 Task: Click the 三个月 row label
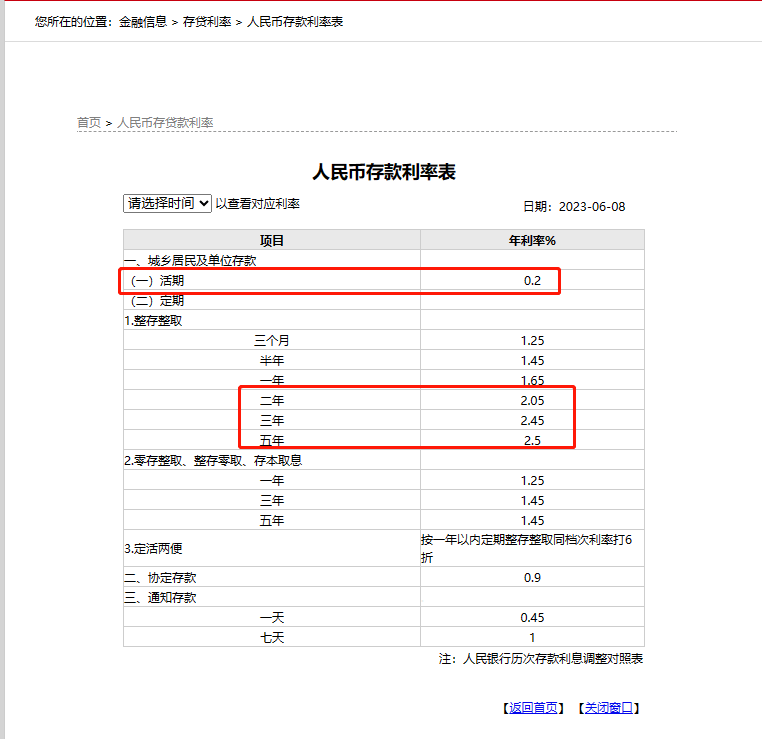click(x=272, y=341)
